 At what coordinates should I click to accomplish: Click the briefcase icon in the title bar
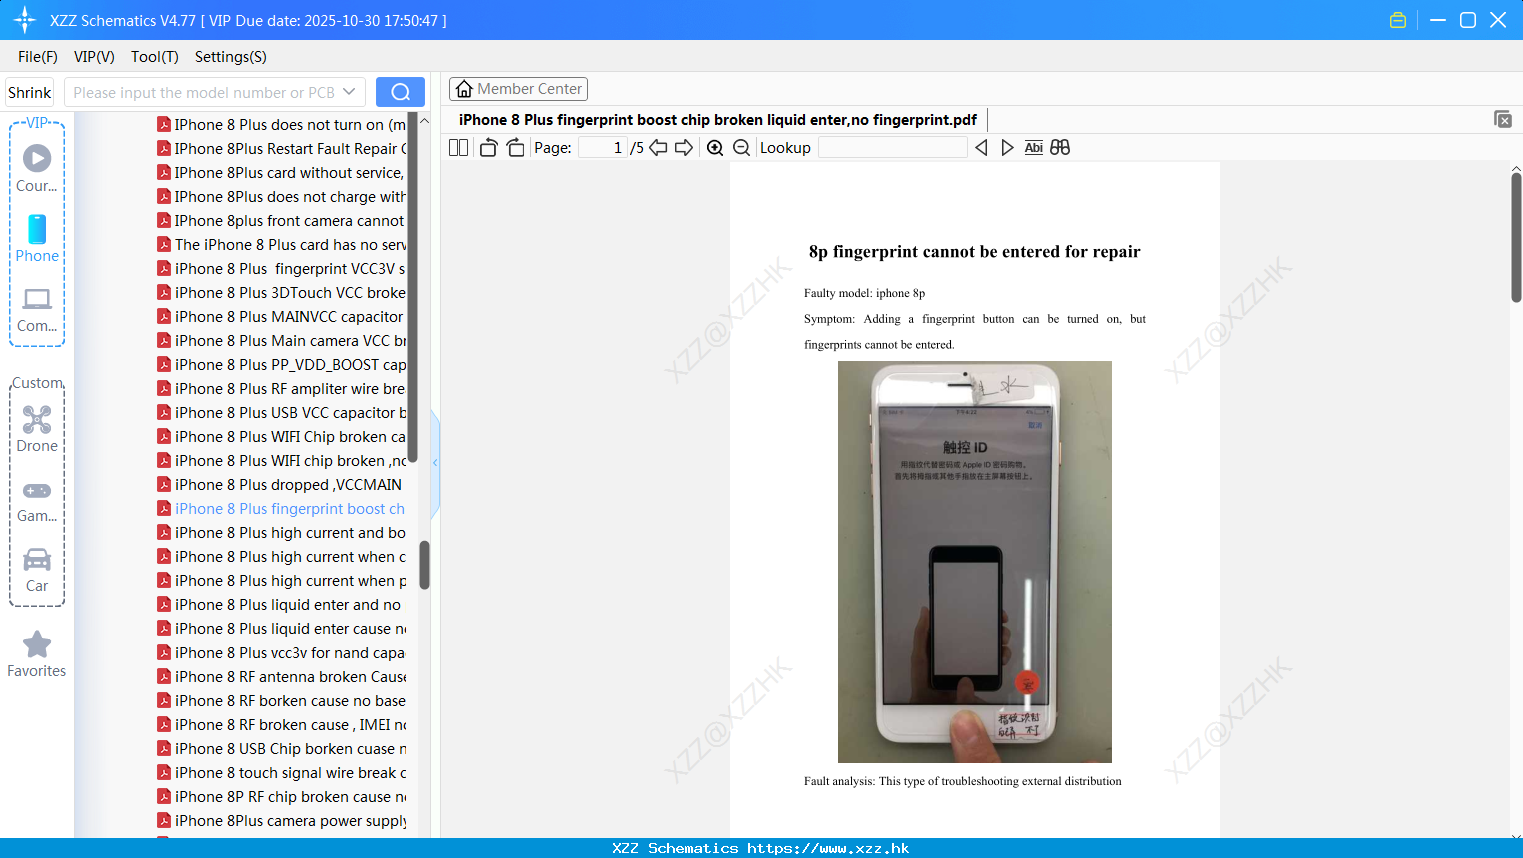click(x=1397, y=19)
